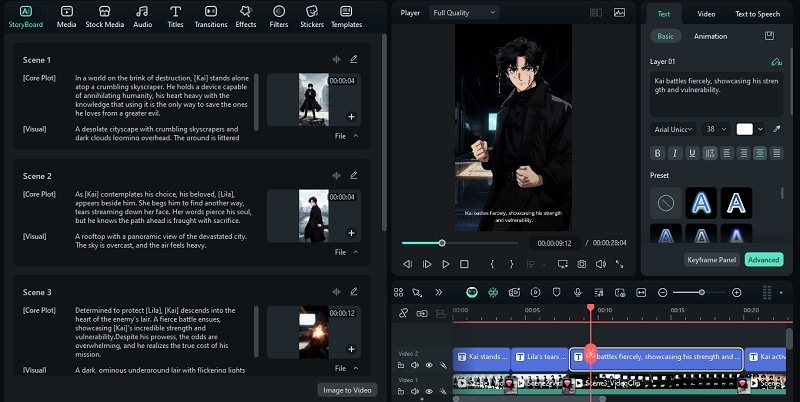Step back one frame in player
800x402 pixels.
(407, 264)
